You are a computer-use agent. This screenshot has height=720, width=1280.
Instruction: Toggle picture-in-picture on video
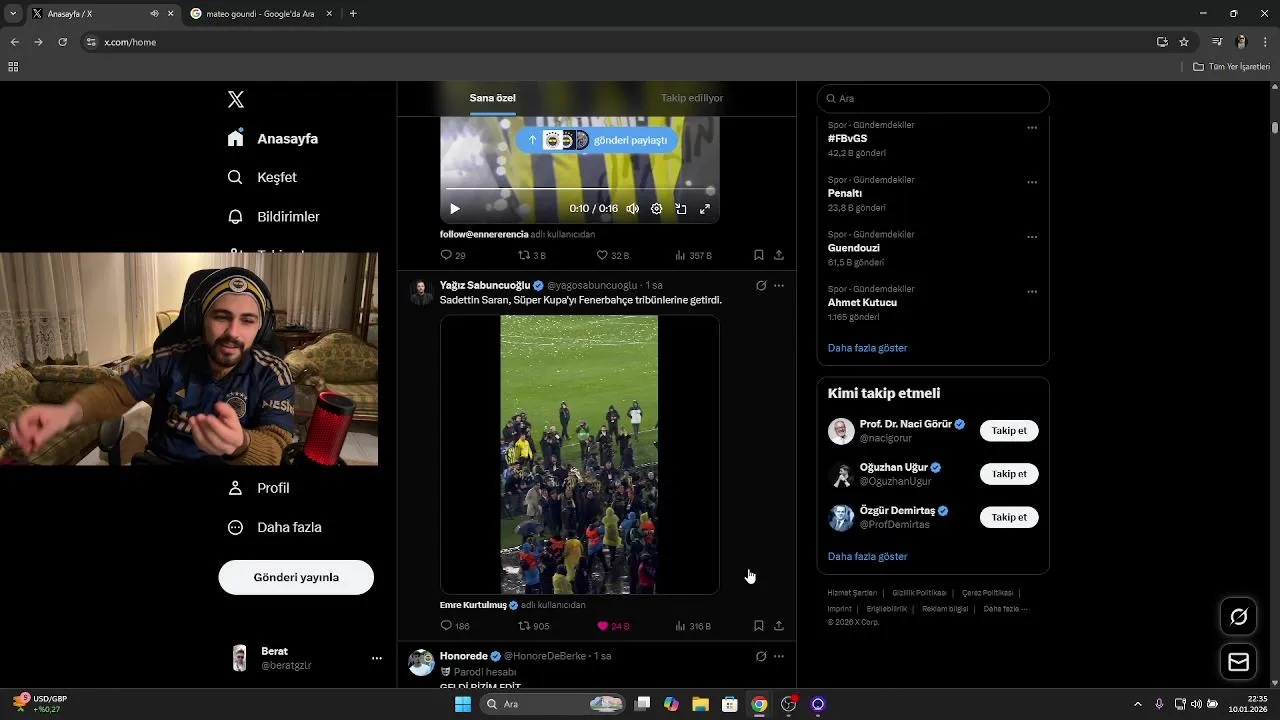[x=681, y=209]
